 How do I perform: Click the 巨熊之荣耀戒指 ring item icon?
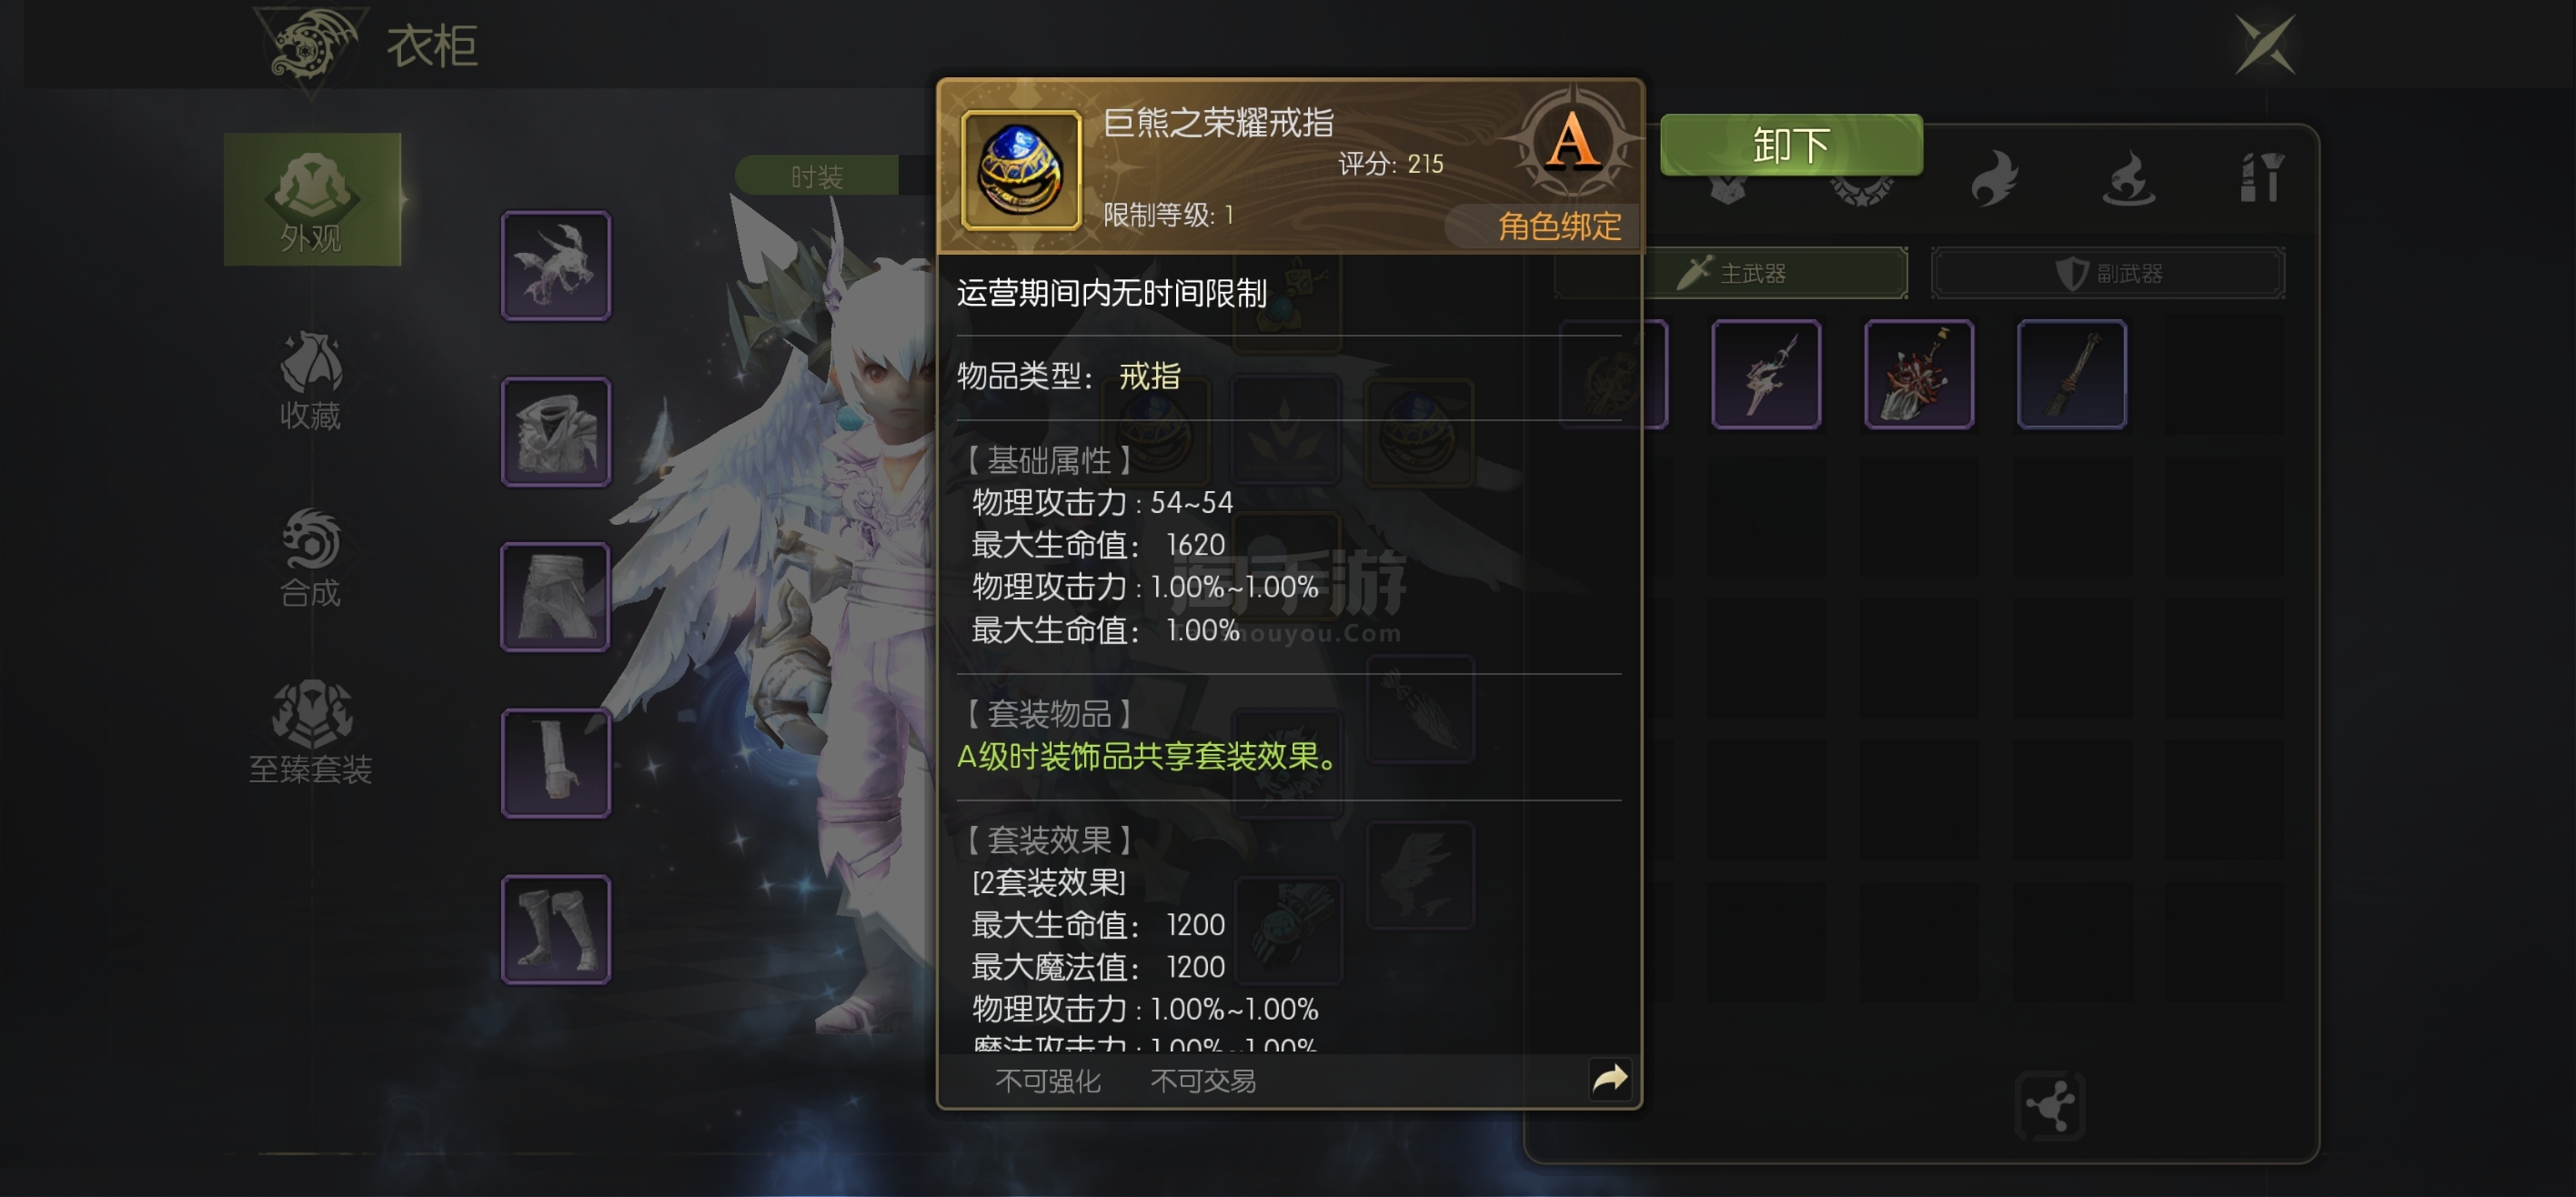(1020, 170)
